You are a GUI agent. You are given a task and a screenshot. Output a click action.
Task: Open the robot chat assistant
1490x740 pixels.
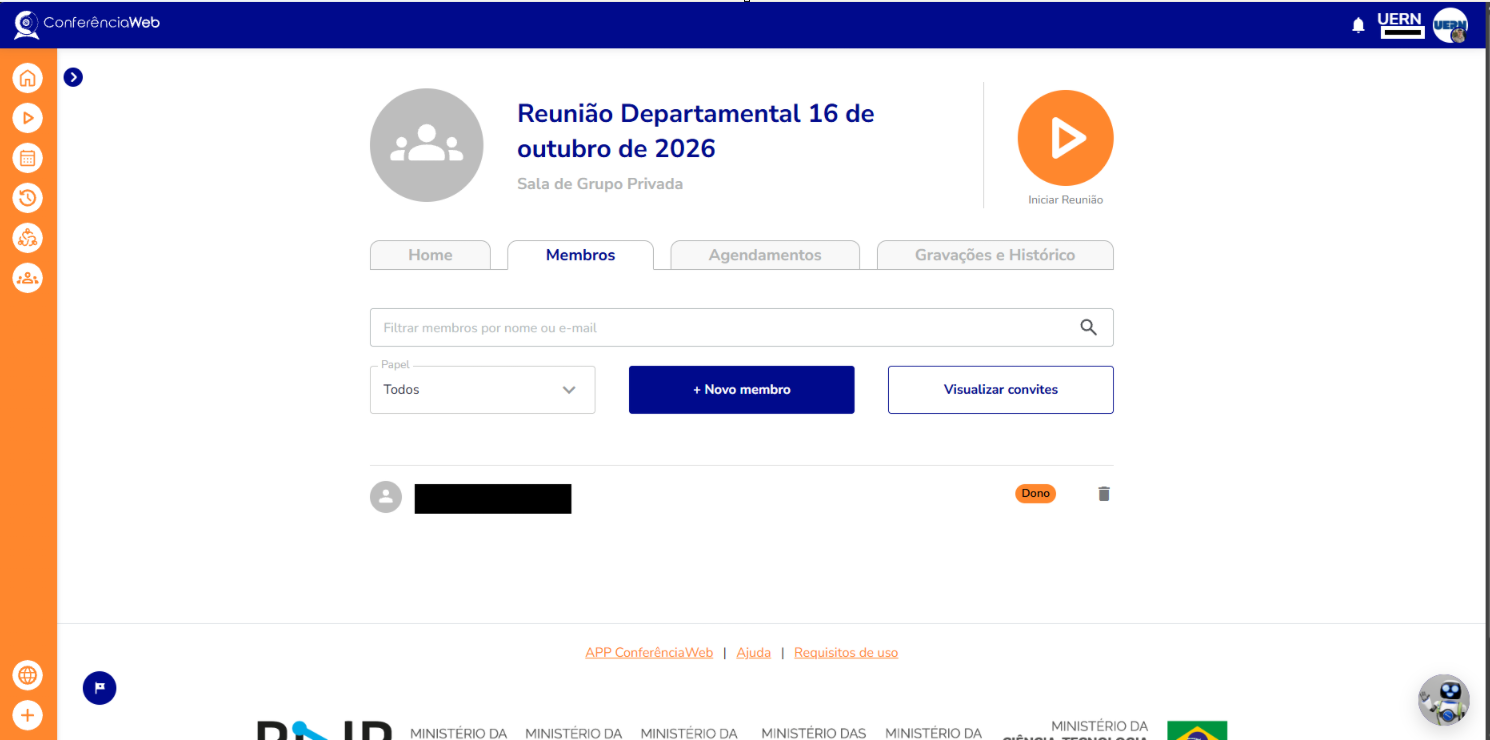click(1444, 700)
